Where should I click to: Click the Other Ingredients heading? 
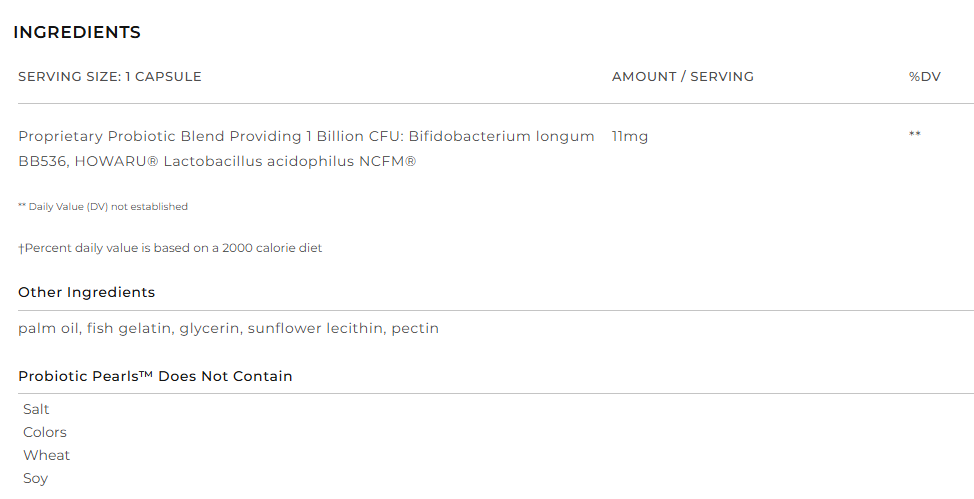[x=87, y=292]
